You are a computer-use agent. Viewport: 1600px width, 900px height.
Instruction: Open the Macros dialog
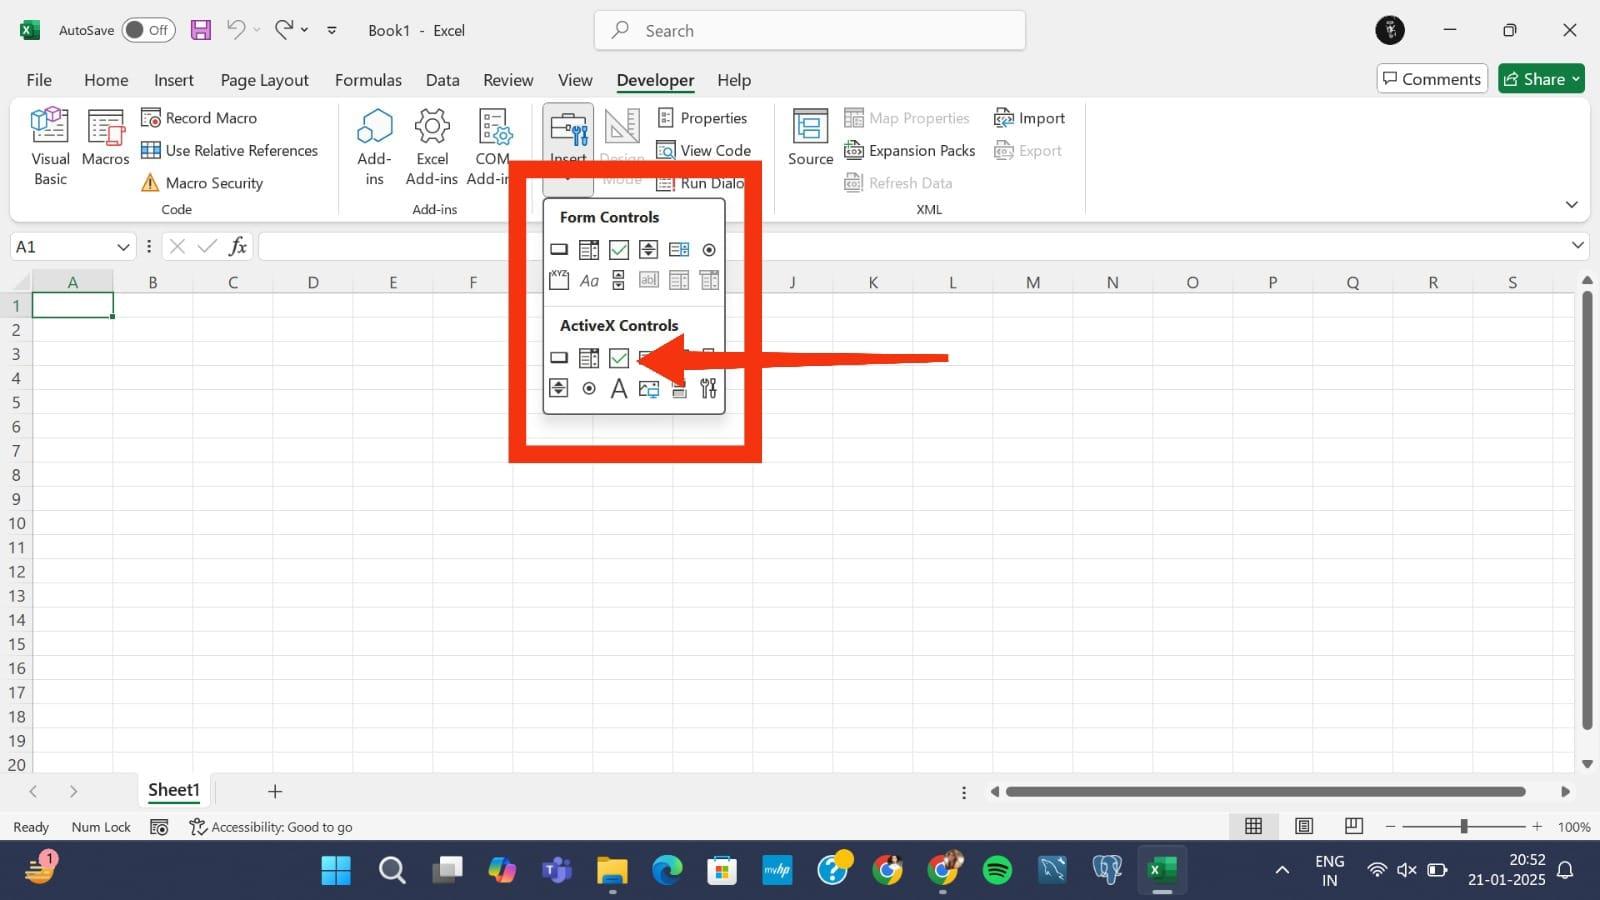(105, 138)
